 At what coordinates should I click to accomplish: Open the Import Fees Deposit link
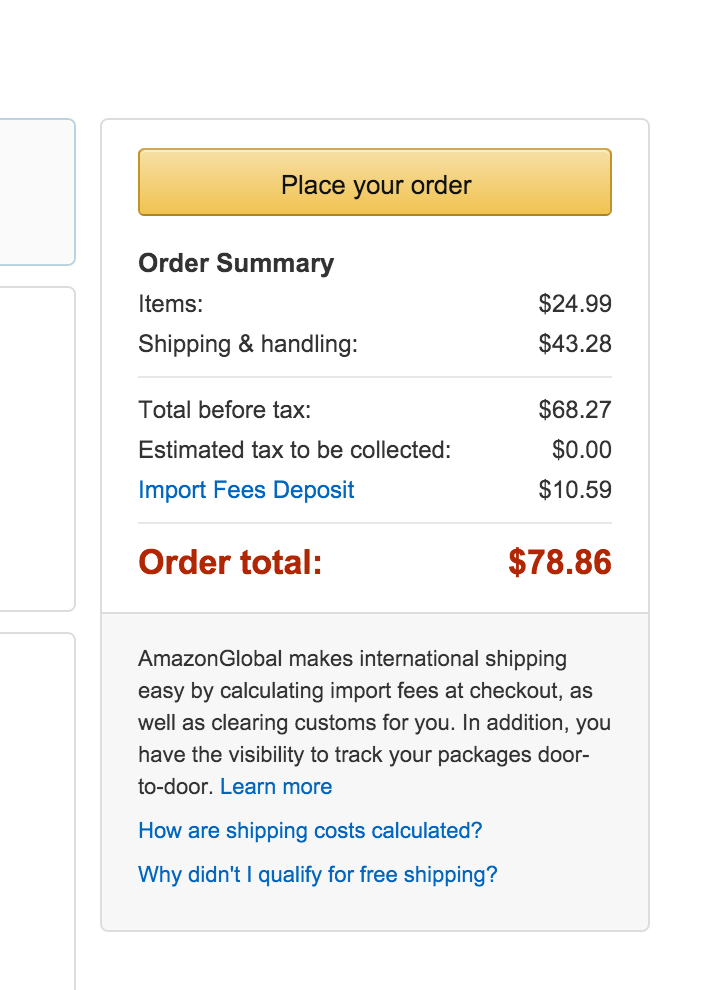[246, 490]
